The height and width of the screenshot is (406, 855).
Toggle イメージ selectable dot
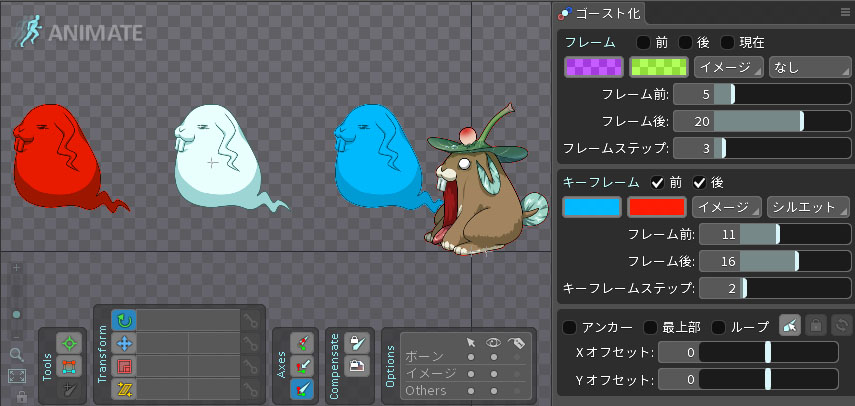click(471, 374)
